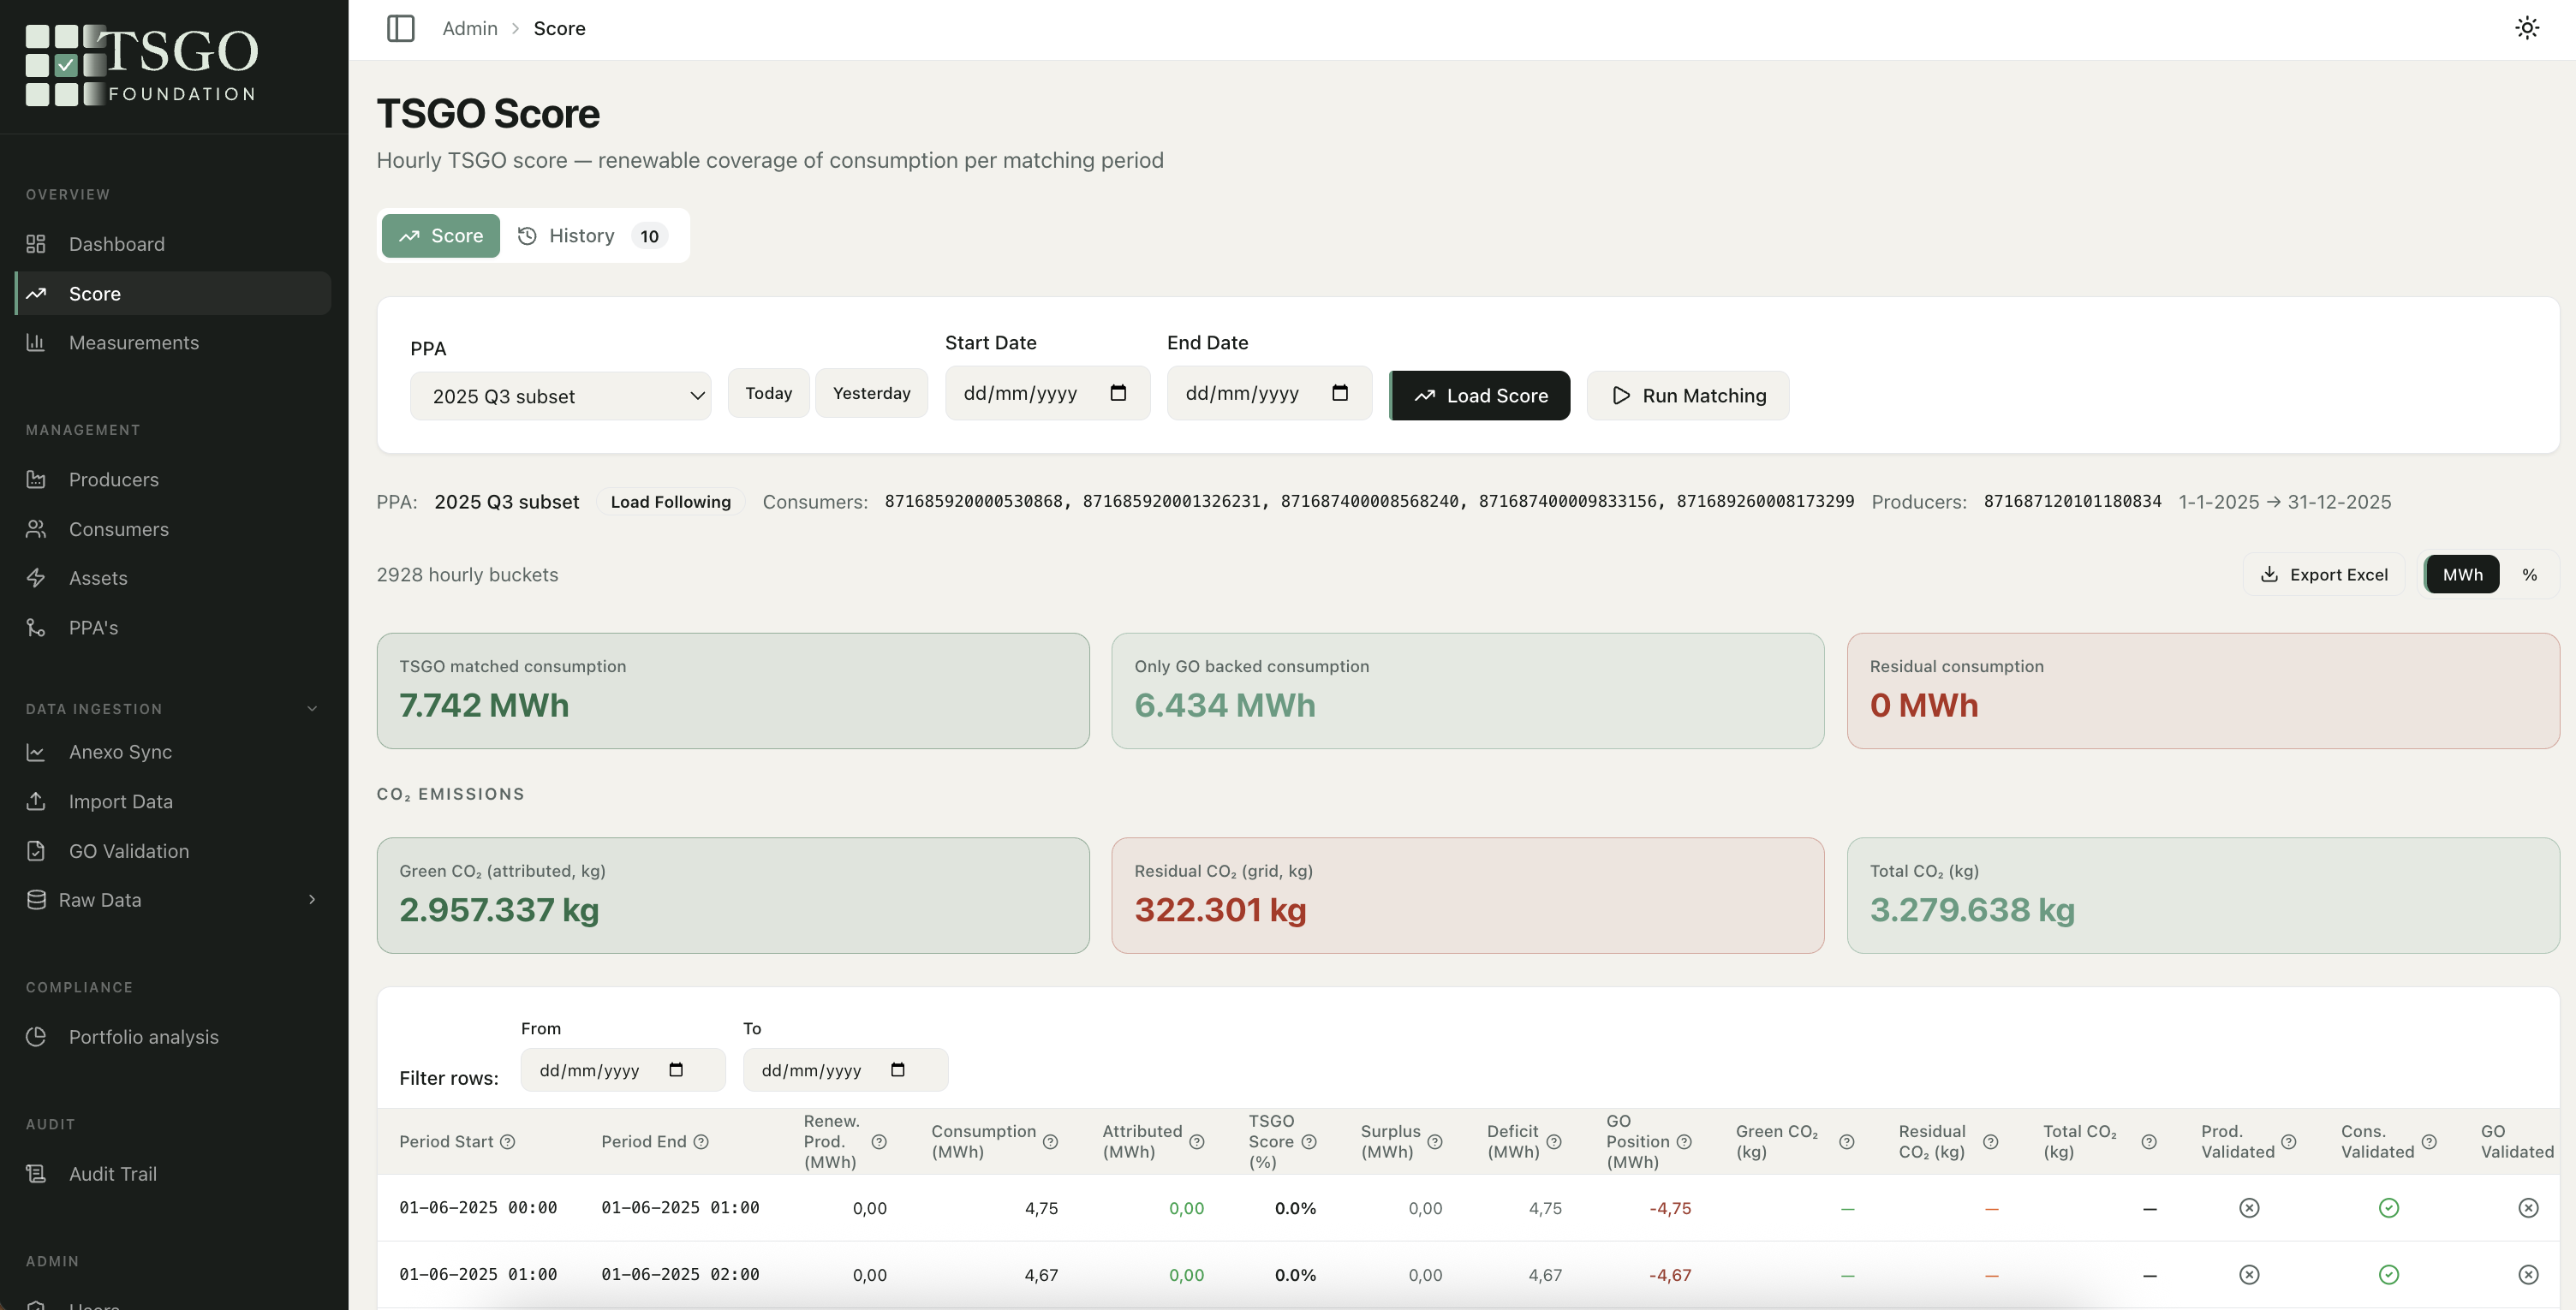Image resolution: width=2576 pixels, height=1310 pixels.
Task: Click the Residual CO₂ column help icon
Action: (1991, 1142)
